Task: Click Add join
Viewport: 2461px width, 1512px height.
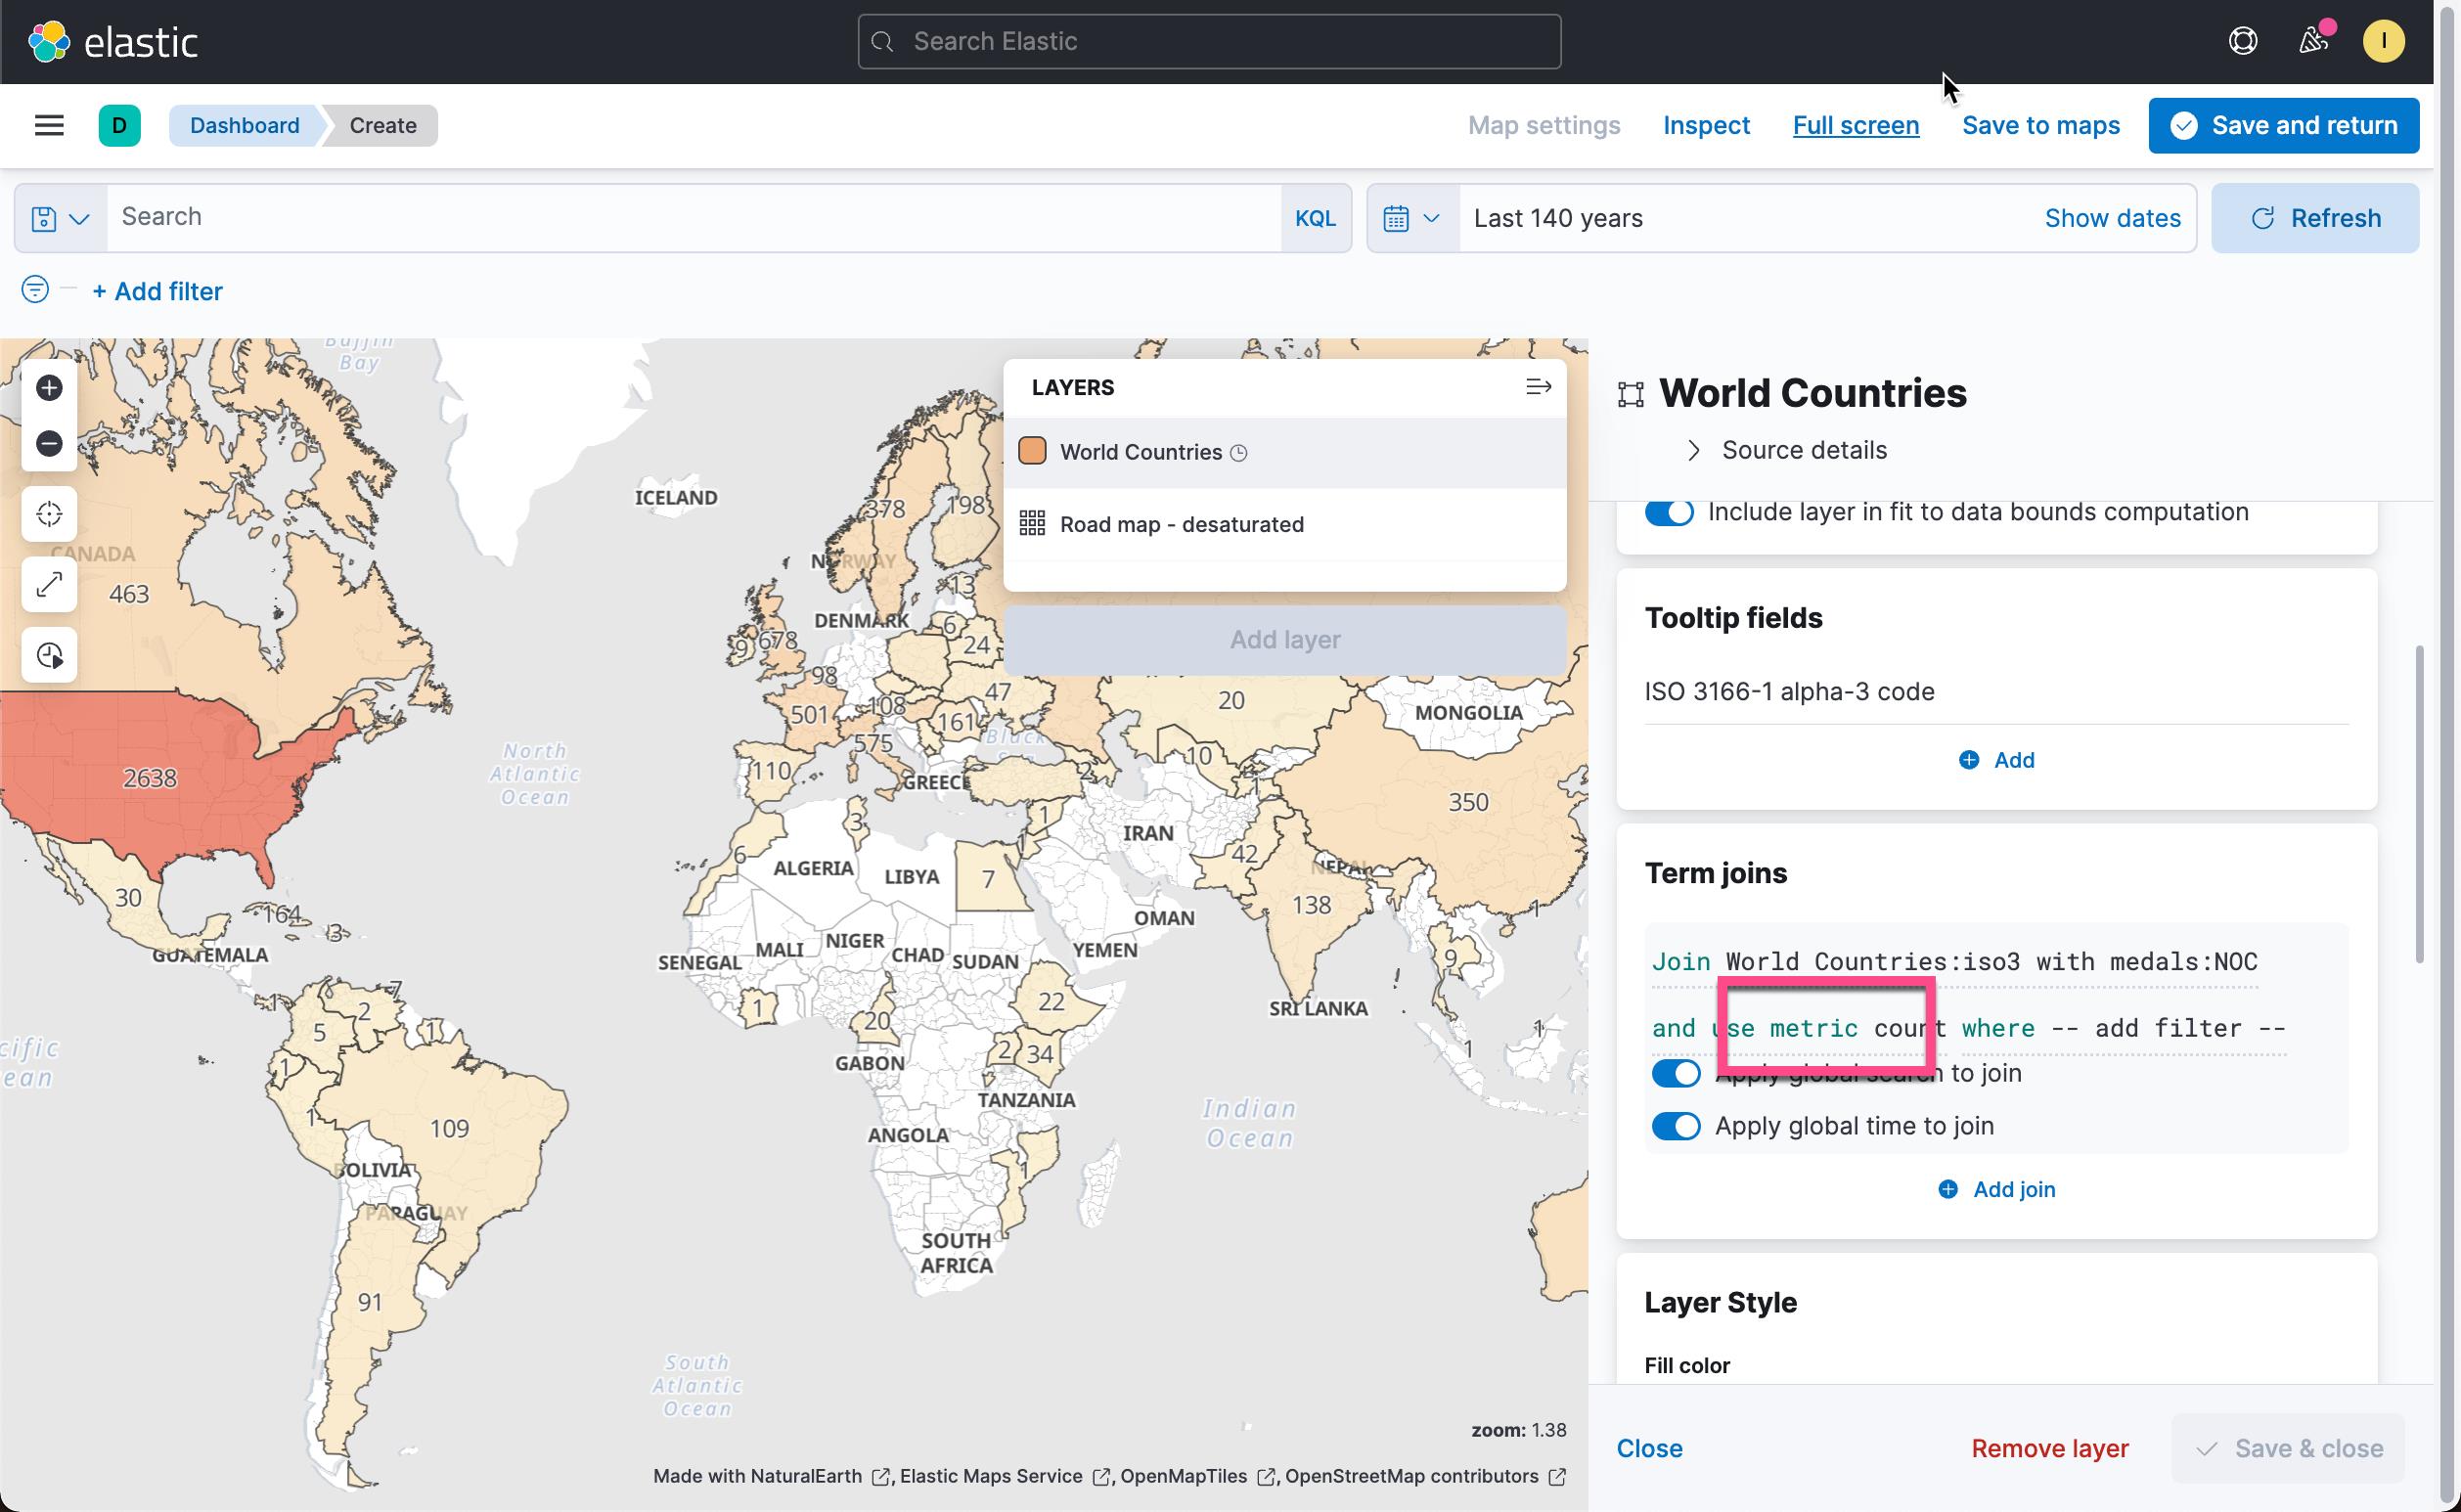Action: click(1996, 1189)
